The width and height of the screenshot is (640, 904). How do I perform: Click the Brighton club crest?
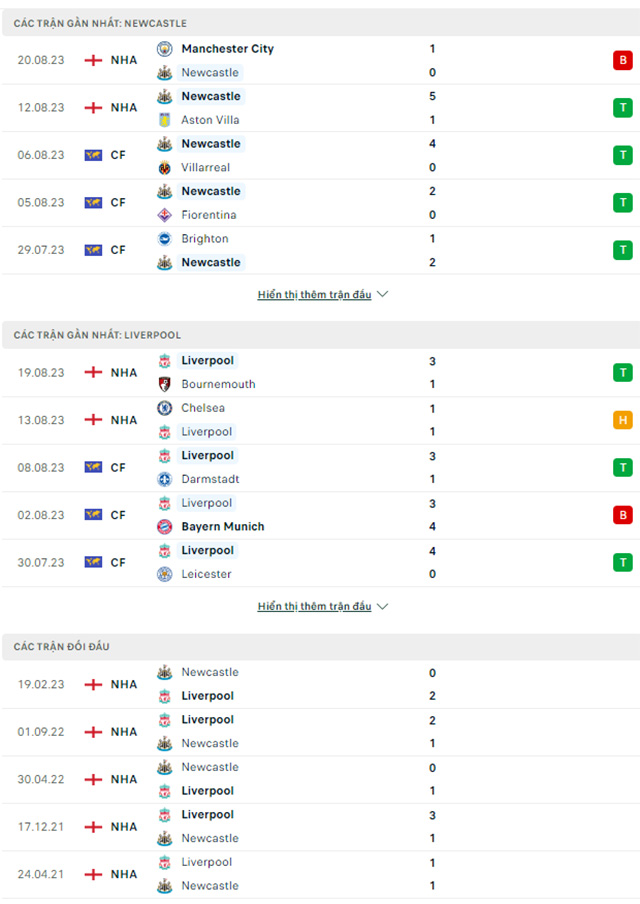(x=164, y=239)
